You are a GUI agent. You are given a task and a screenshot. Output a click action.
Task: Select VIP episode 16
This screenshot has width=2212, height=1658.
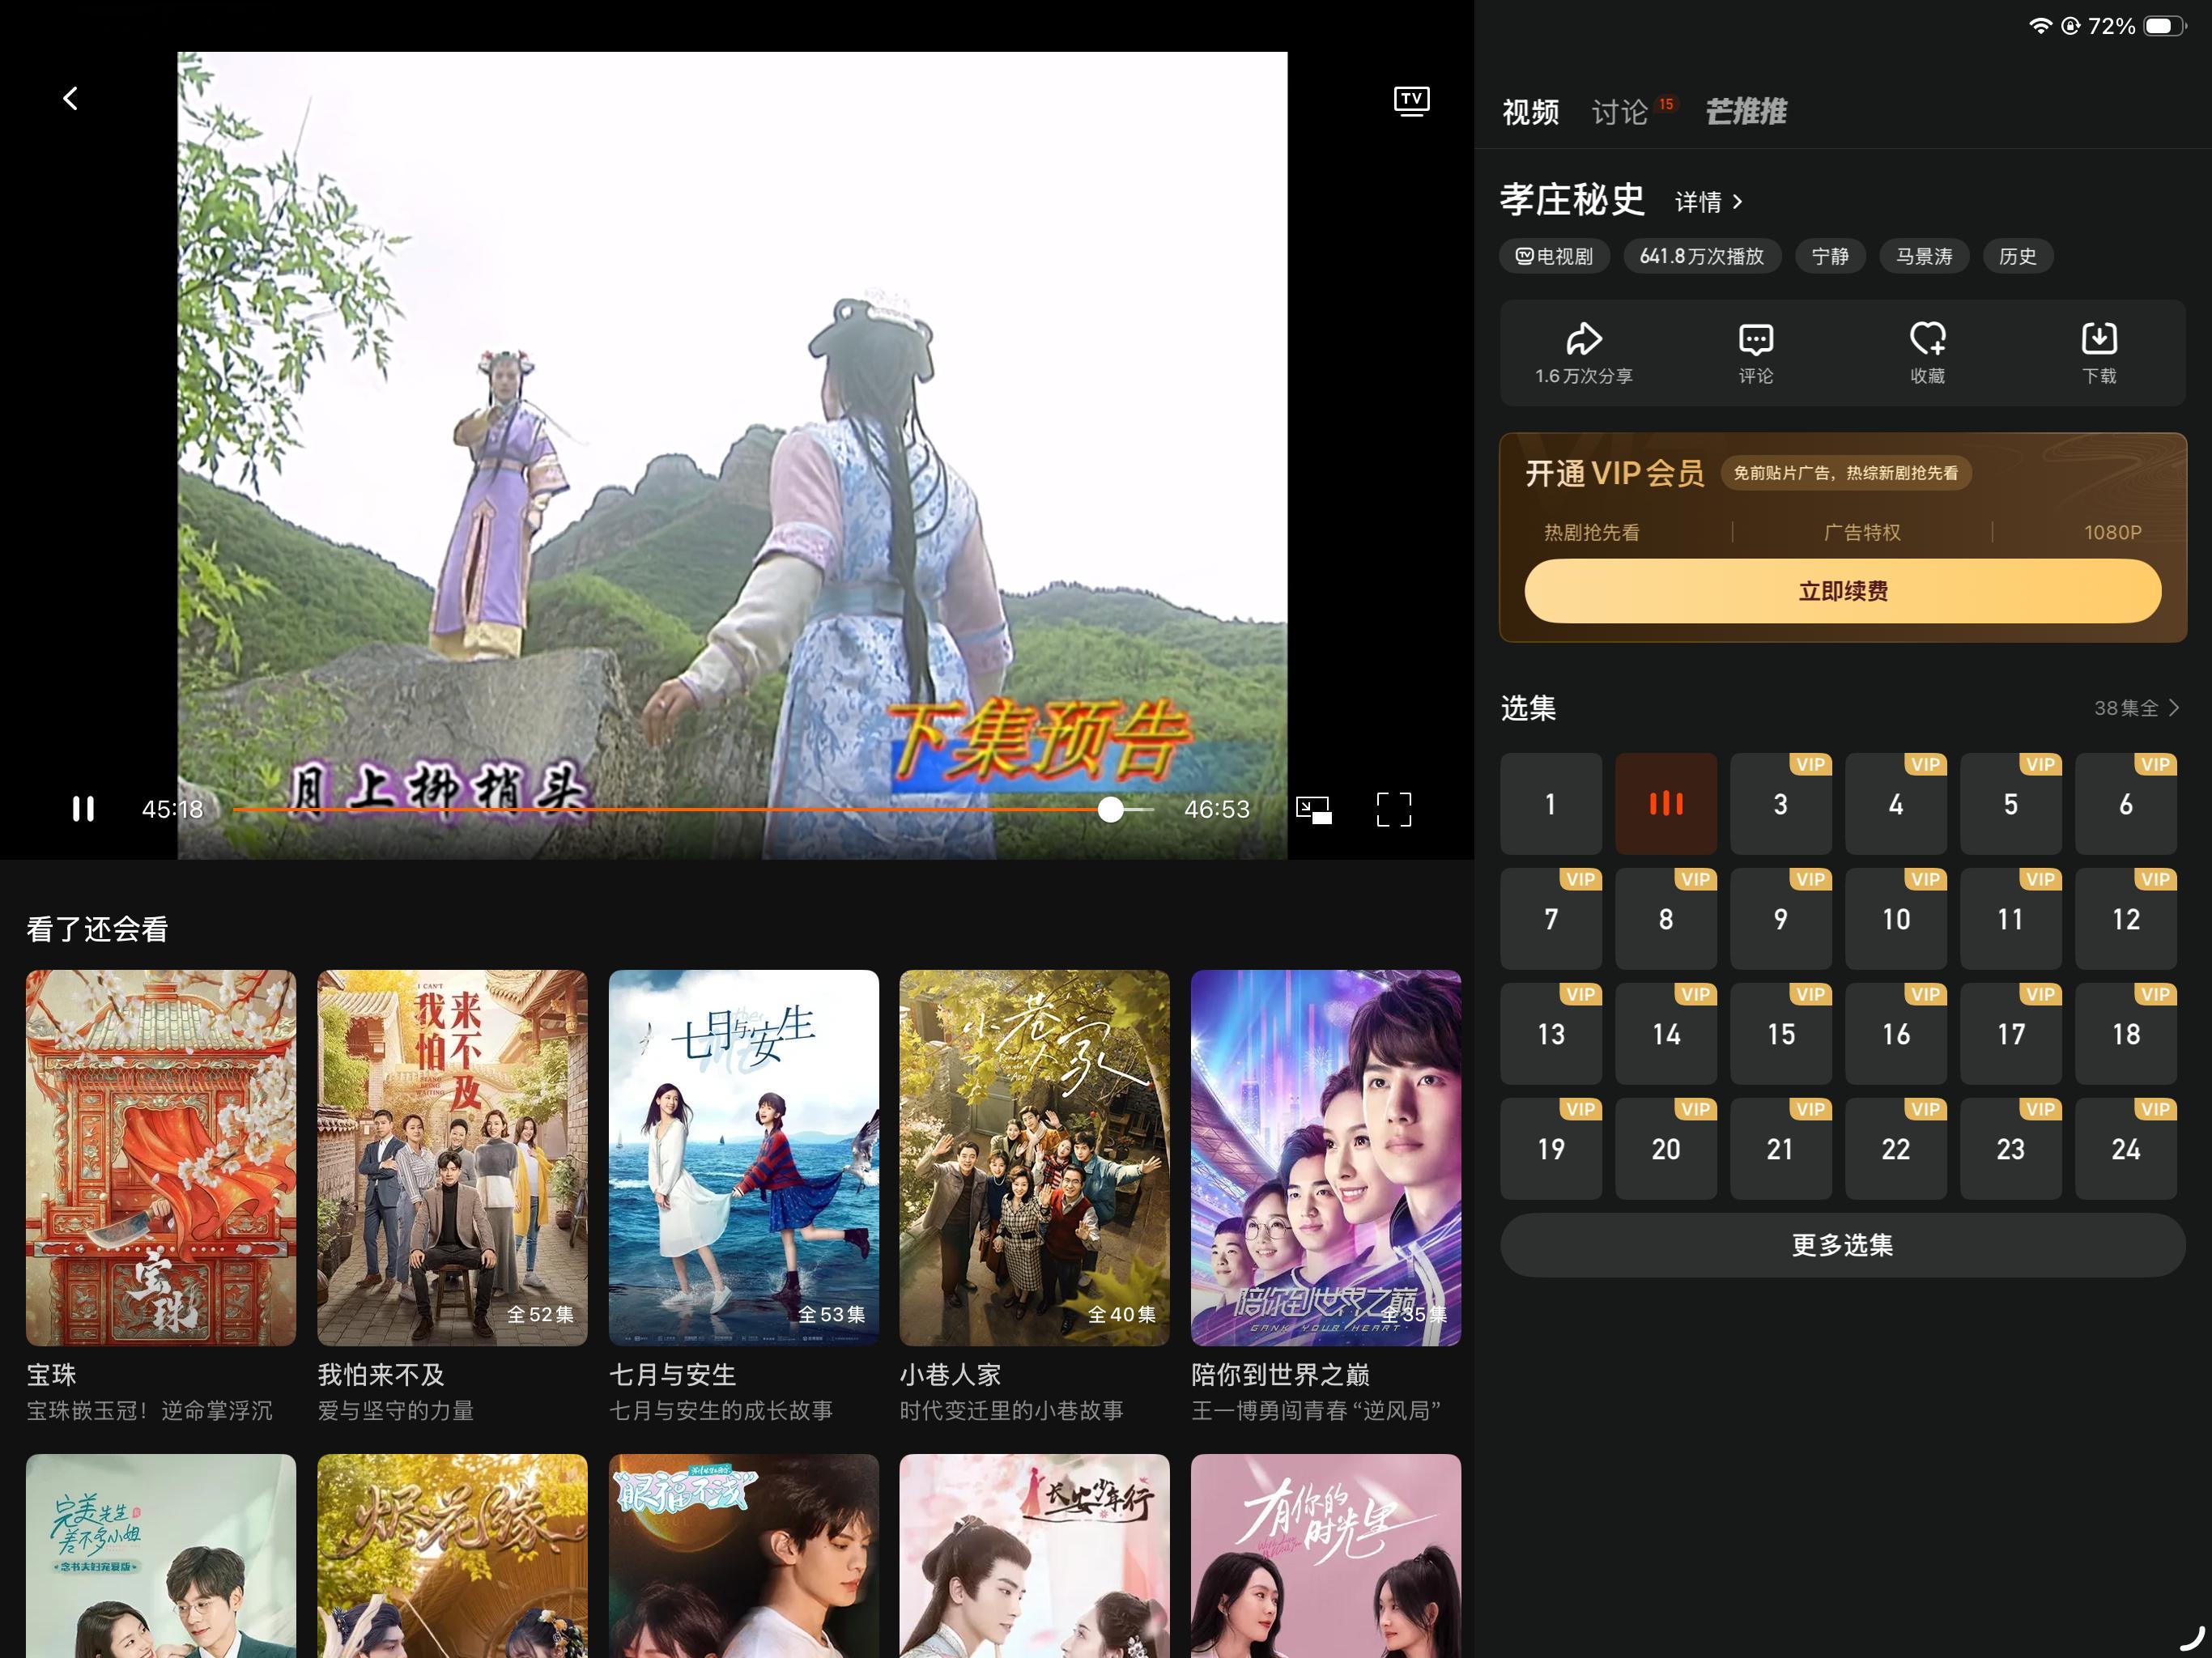click(x=1896, y=1034)
